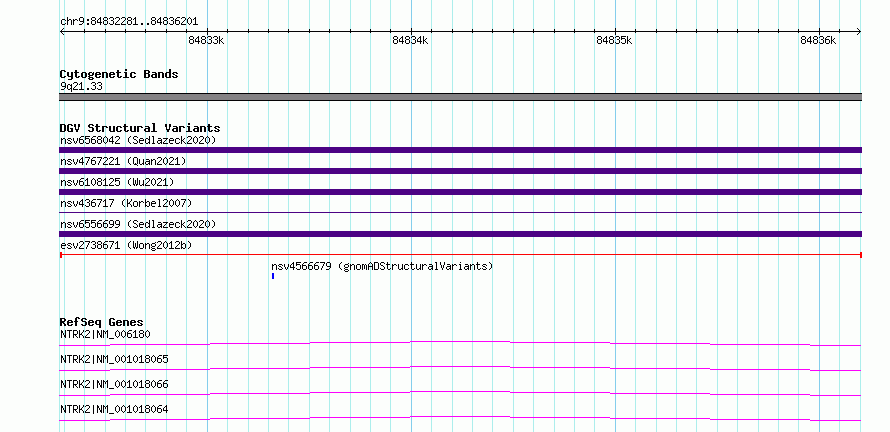Viewport: 890px width, 432px height.
Task: Click the Cytogenetic Bands track title
Action: pyautogui.click(x=119, y=74)
